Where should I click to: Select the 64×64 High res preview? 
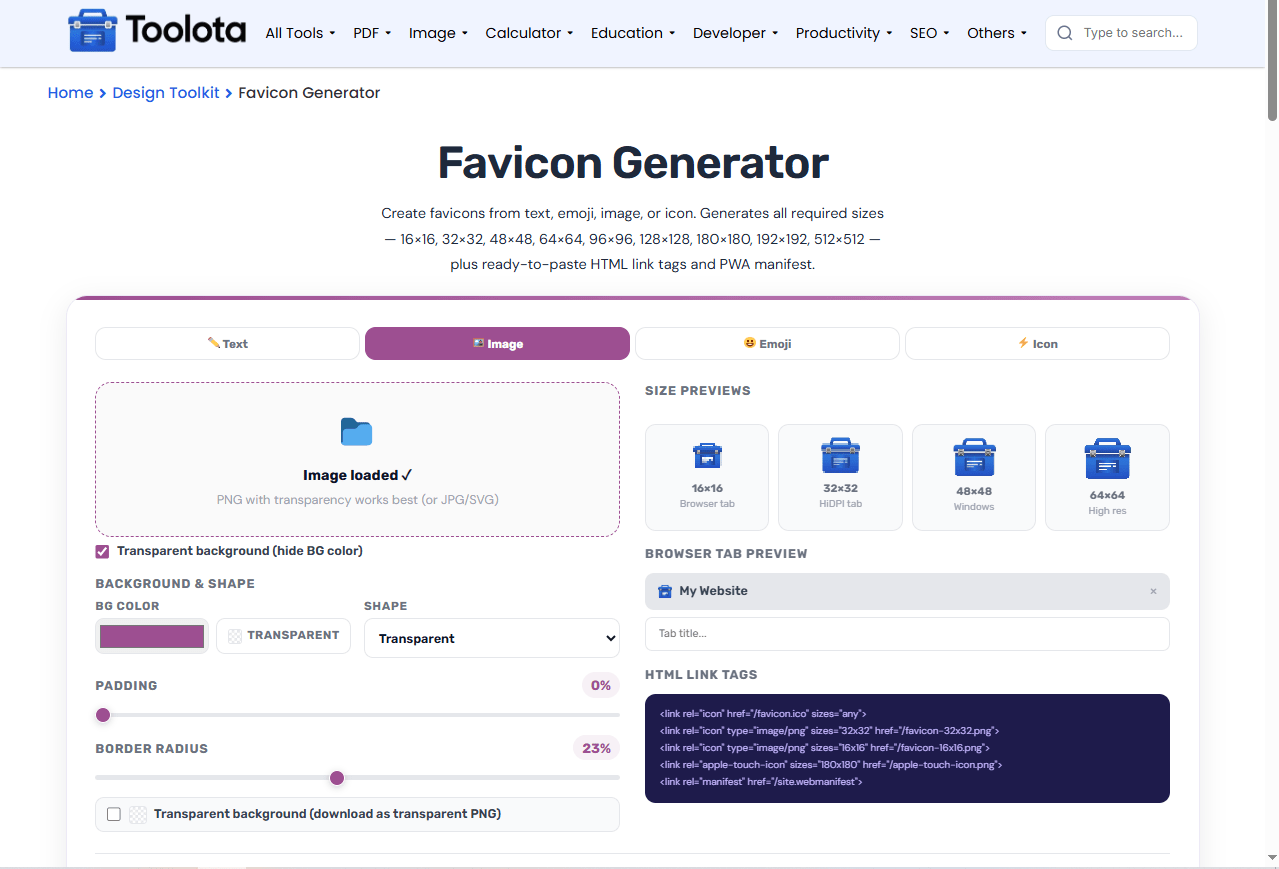tap(1107, 477)
